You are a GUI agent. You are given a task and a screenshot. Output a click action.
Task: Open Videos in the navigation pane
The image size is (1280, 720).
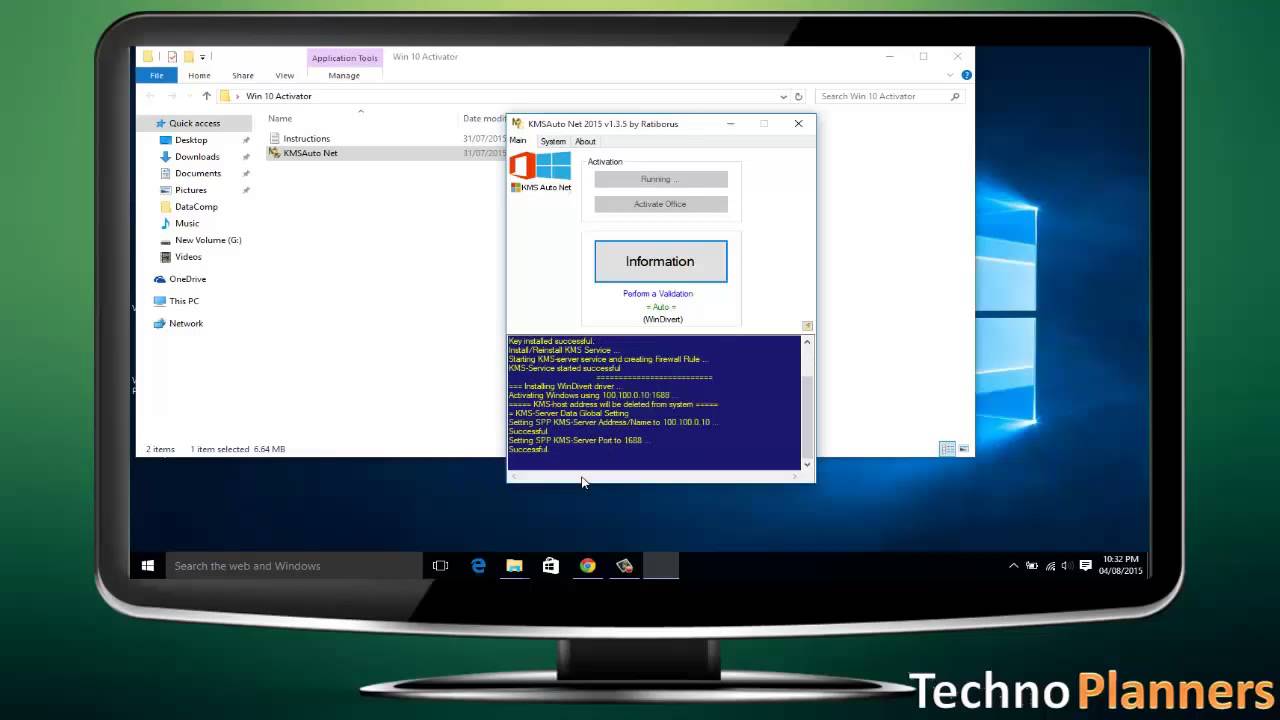(188, 257)
